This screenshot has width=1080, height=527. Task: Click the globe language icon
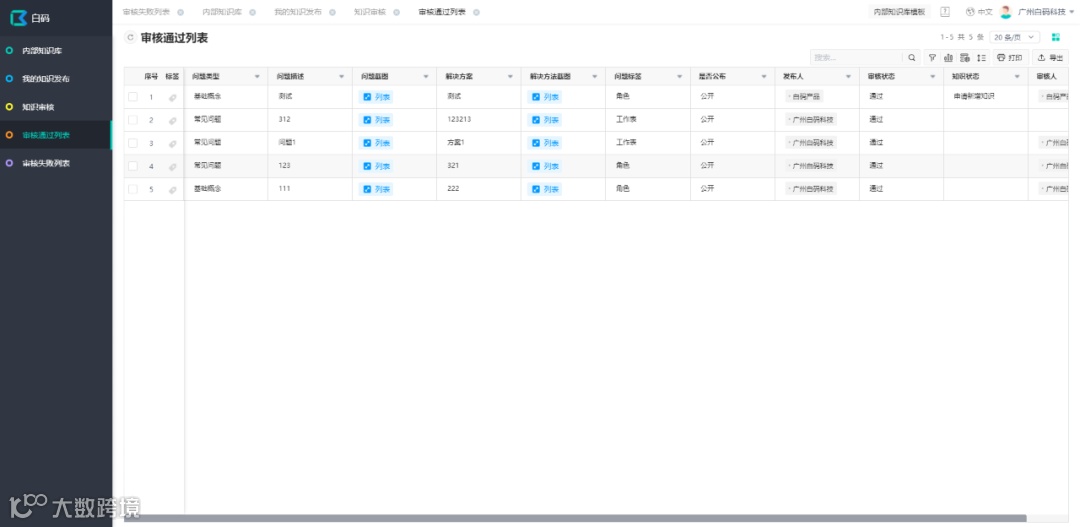tap(970, 12)
